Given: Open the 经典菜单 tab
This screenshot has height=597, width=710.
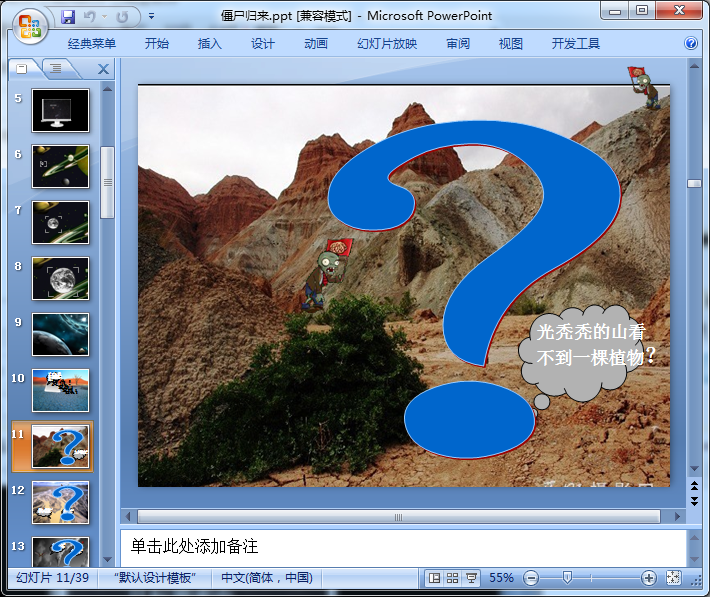Looking at the screenshot, I should (91, 43).
